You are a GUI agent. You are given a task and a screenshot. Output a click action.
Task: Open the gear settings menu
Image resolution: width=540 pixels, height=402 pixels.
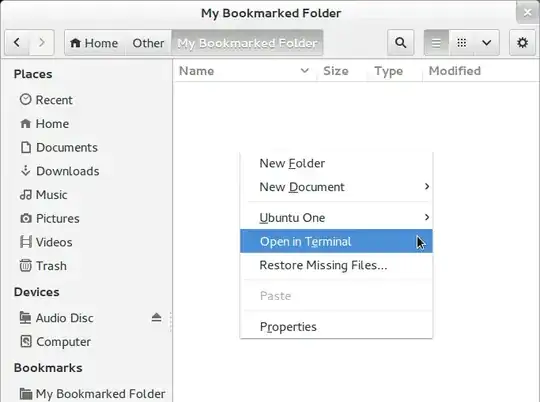click(522, 43)
